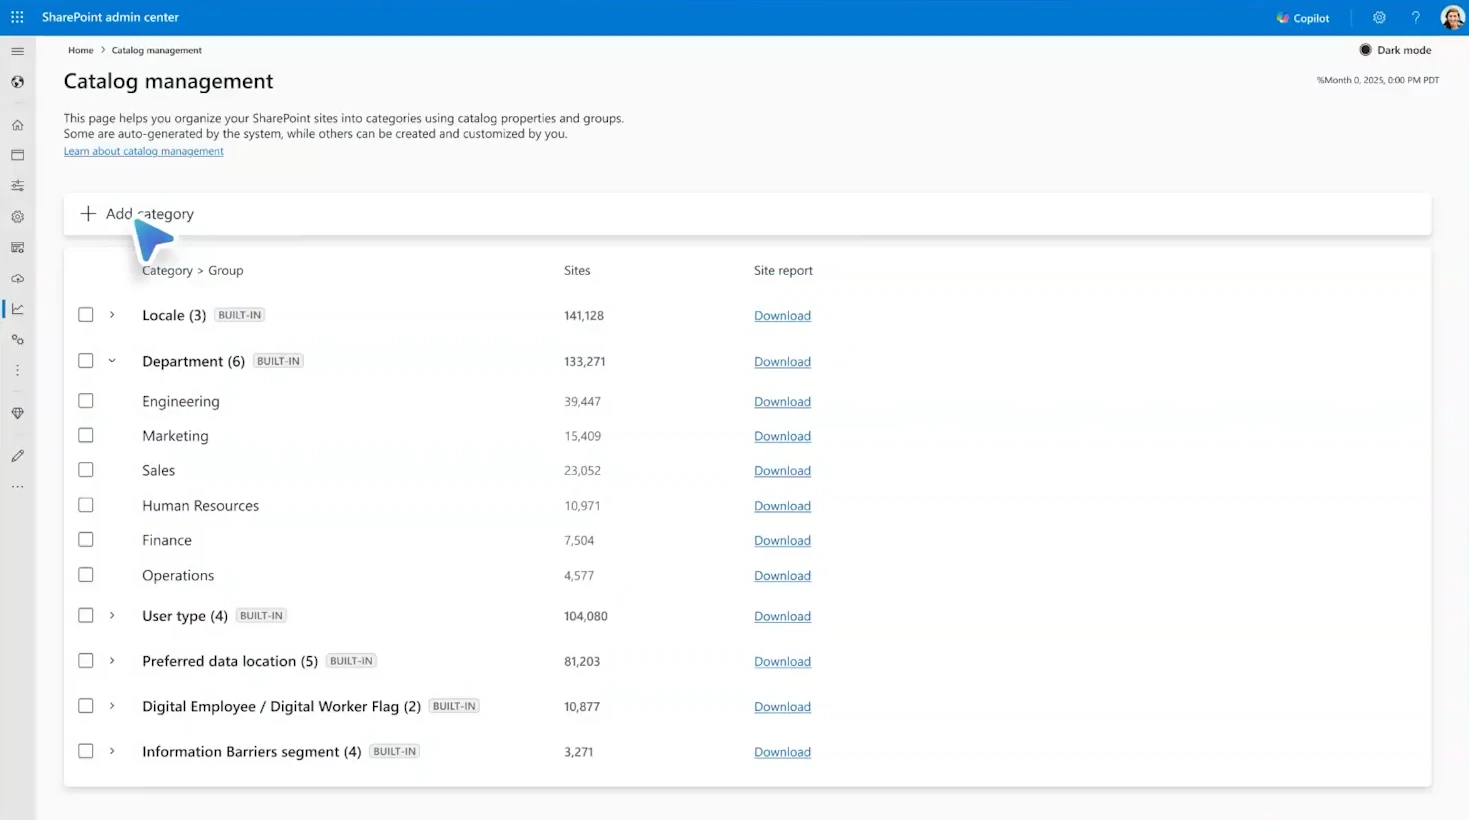Collapse the Department category chevron
Viewport: 1469px width, 820px height.
(112, 361)
